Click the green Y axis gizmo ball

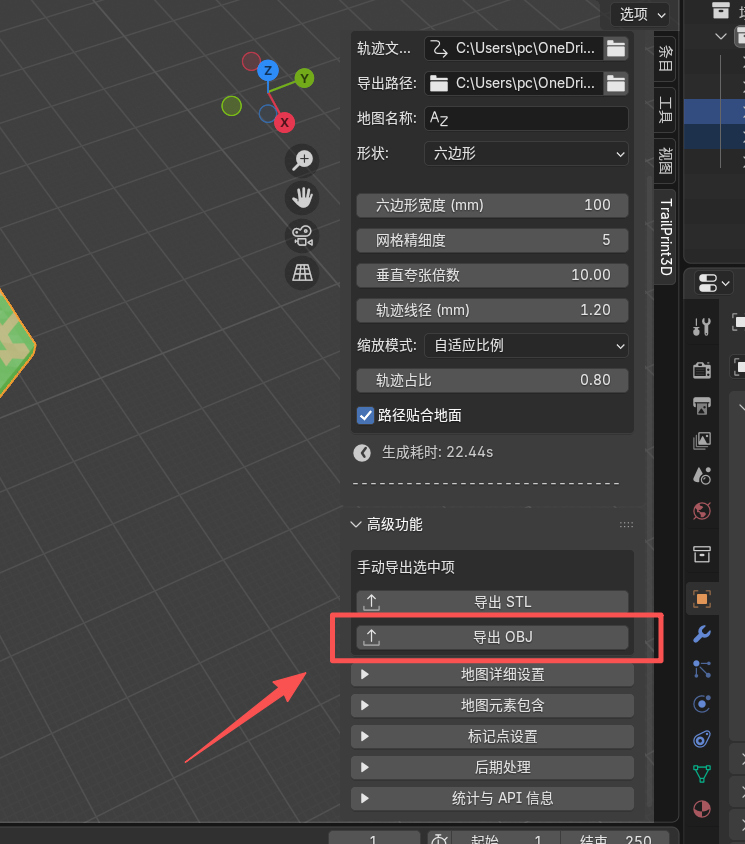(x=304, y=79)
